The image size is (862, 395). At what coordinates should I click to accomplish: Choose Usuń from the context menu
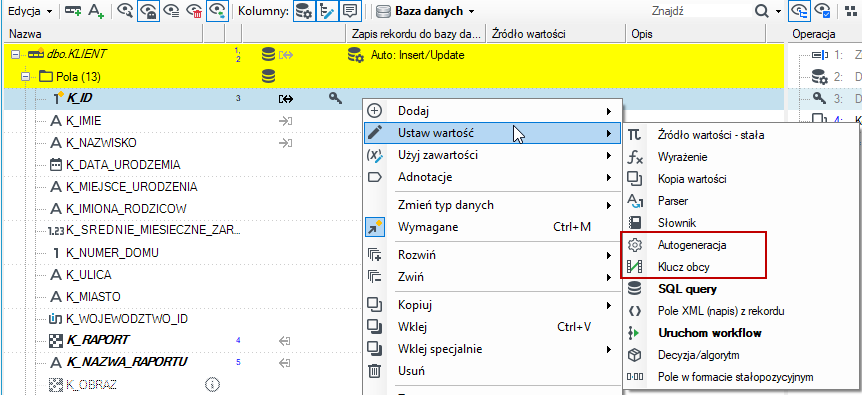(x=491, y=371)
